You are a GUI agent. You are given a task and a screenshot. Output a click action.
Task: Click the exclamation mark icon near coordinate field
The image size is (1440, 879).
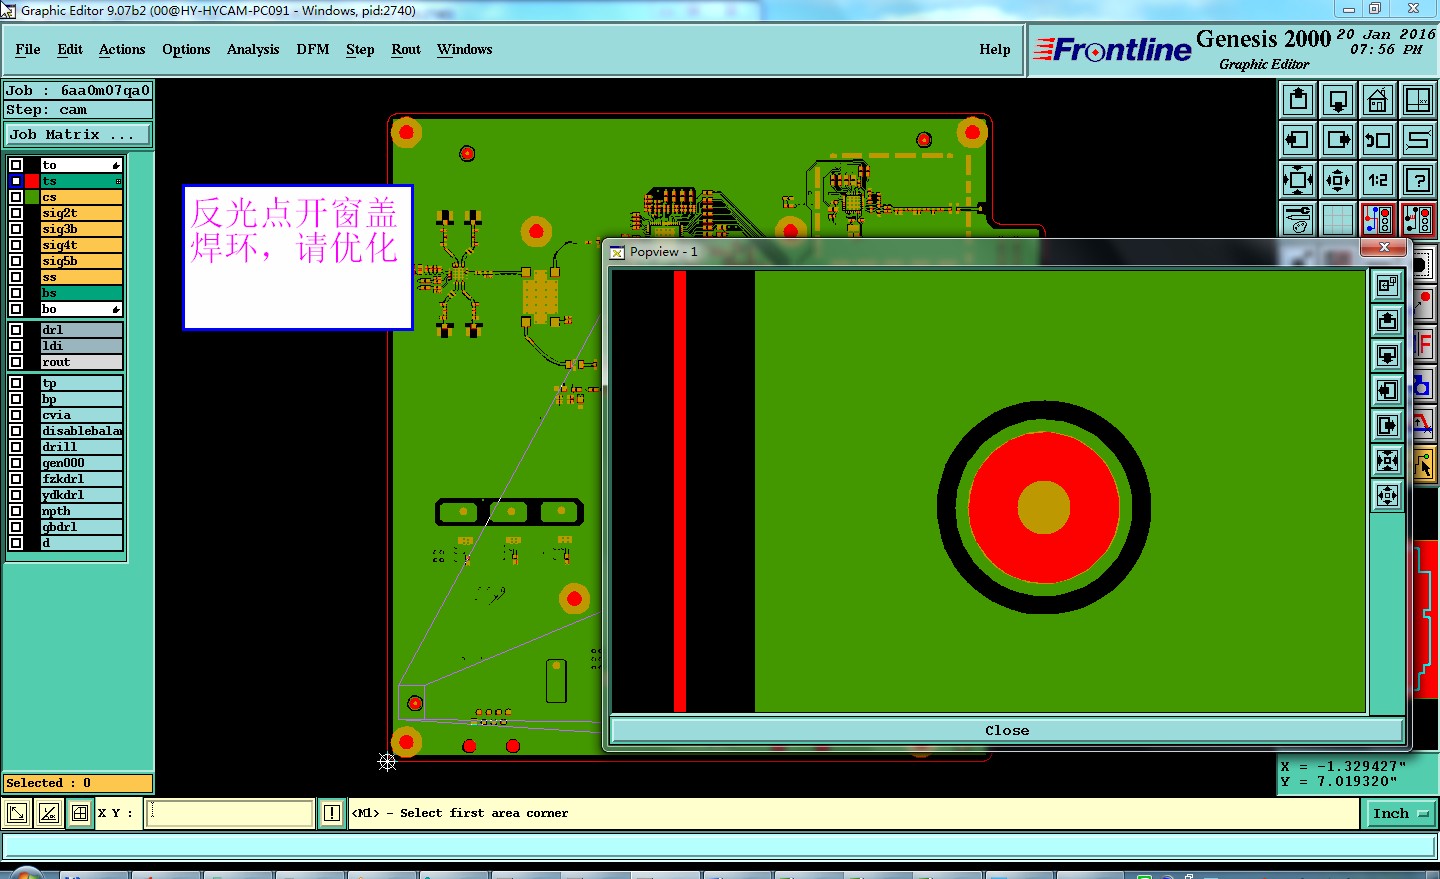332,813
